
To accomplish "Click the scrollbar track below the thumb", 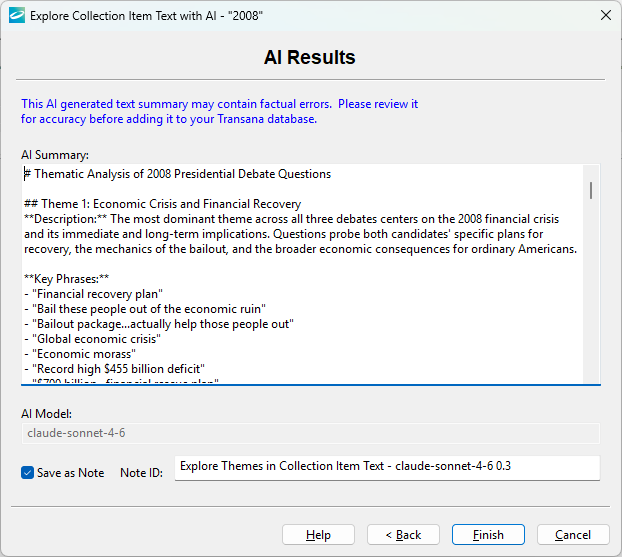I will tap(591, 300).
